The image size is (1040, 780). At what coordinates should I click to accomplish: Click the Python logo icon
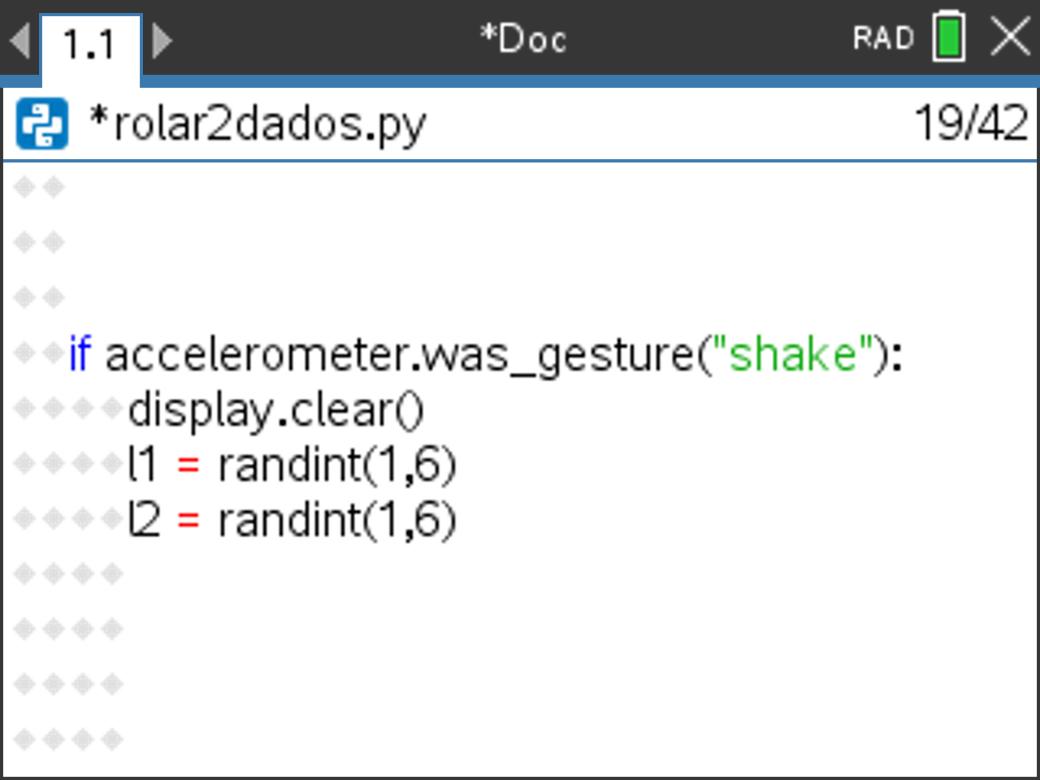coord(42,123)
